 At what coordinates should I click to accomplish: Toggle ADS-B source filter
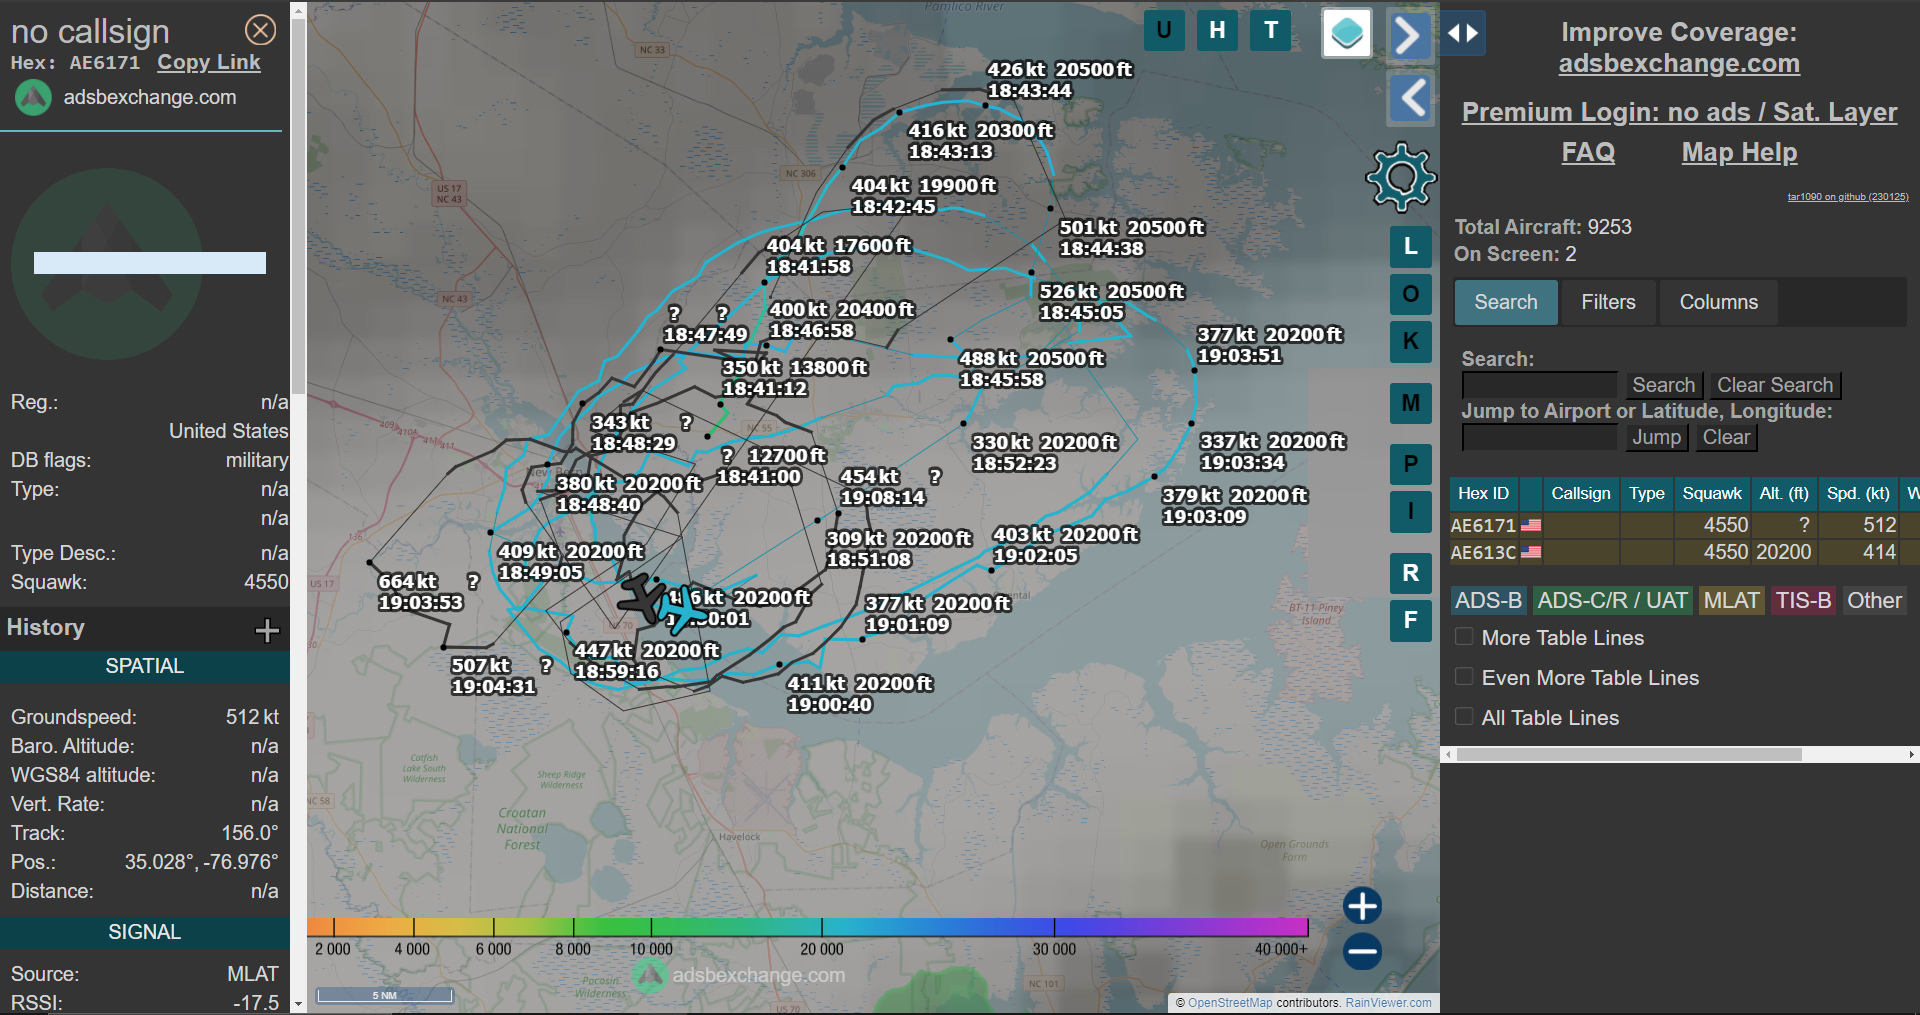coord(1488,600)
